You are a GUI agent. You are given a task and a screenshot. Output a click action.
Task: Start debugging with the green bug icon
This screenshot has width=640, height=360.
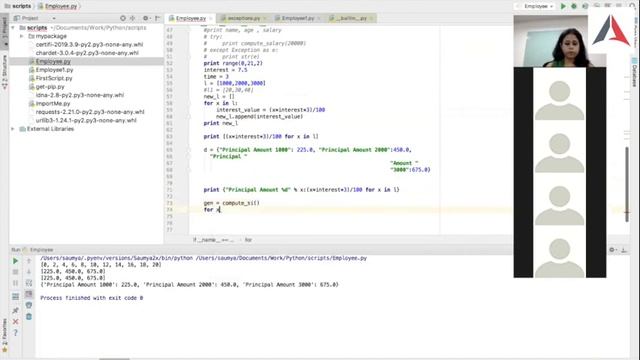574,6
